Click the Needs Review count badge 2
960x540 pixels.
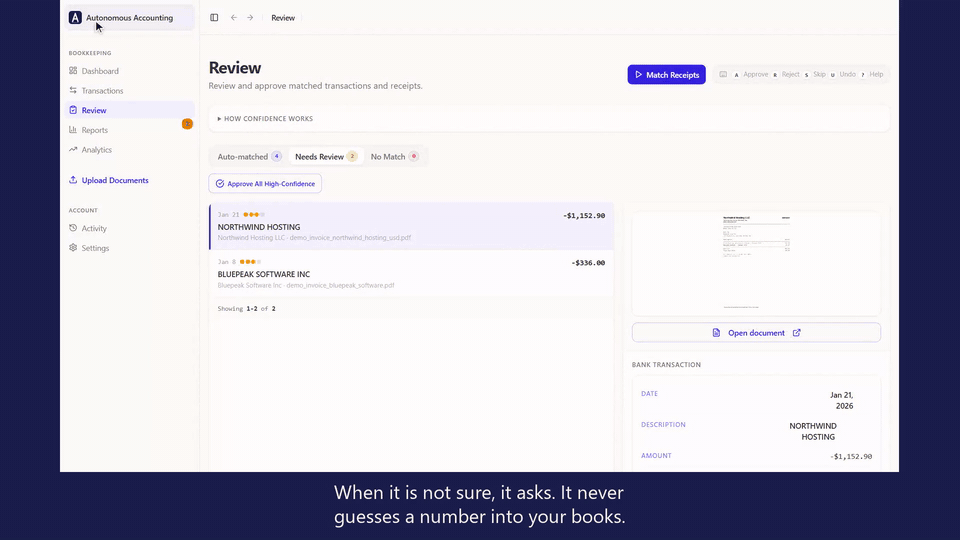tap(352, 156)
